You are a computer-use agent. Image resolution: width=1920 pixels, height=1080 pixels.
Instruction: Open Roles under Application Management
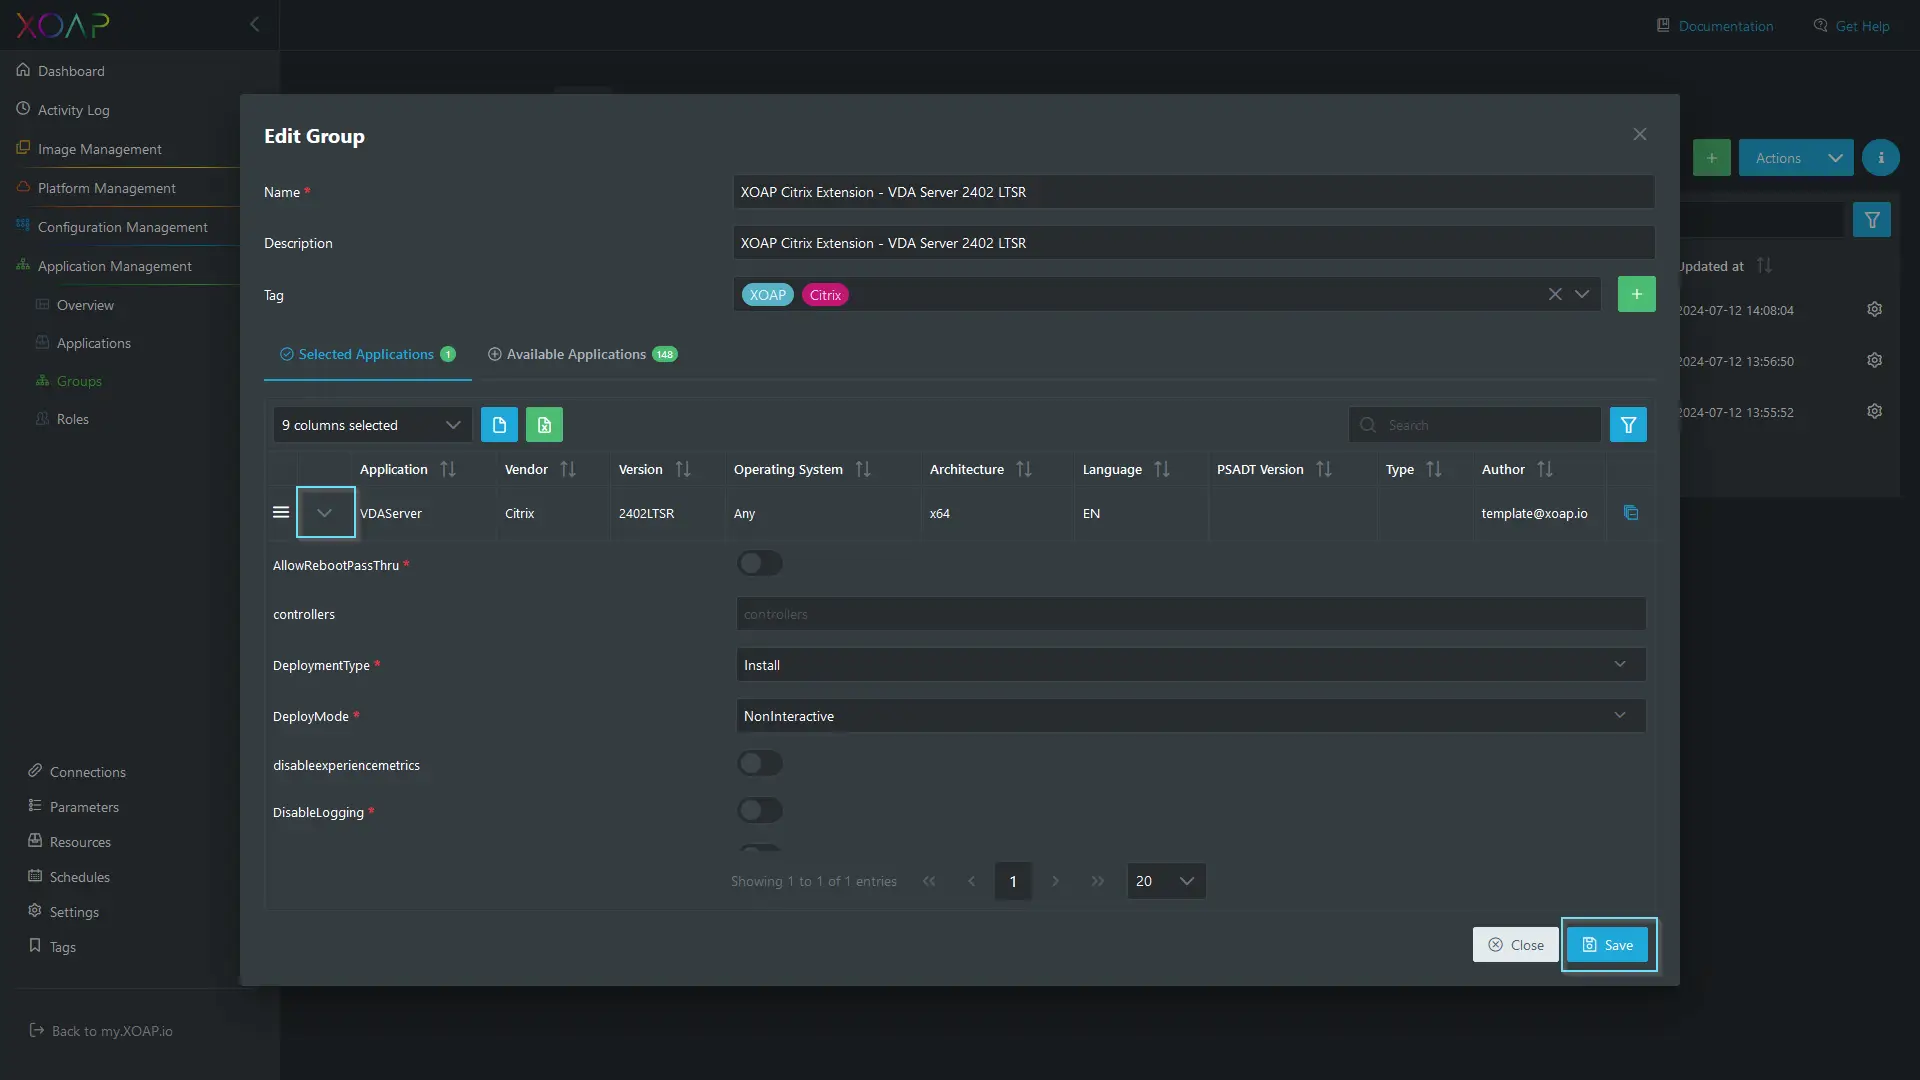[73, 419]
